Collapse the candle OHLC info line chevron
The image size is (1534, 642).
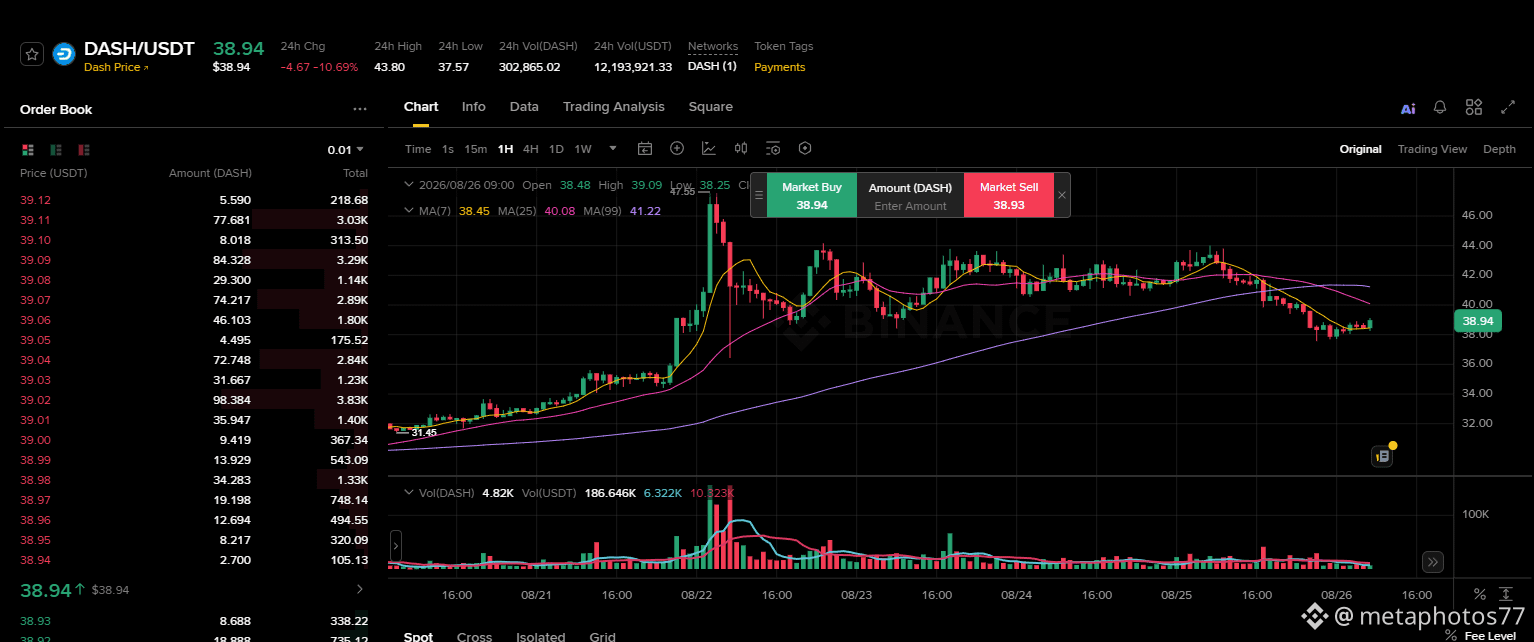click(408, 185)
